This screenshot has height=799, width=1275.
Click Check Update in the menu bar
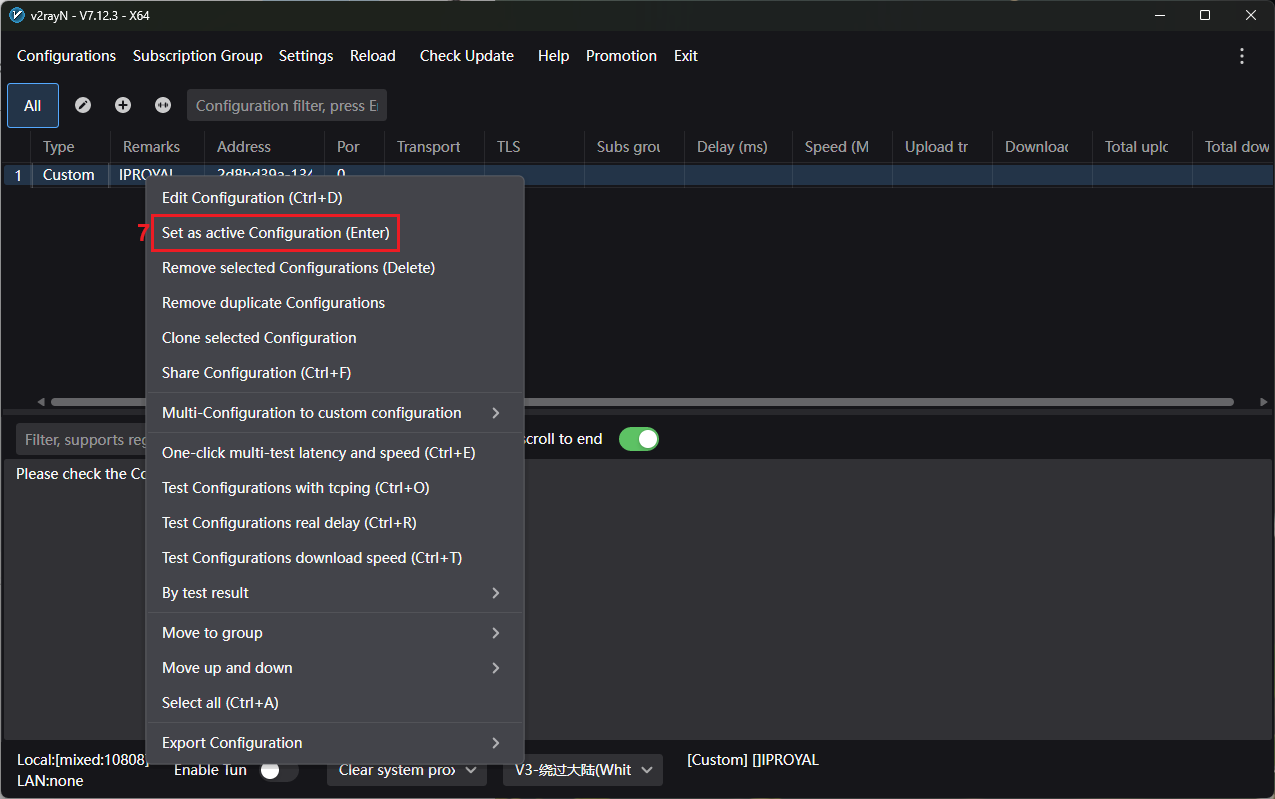click(466, 56)
